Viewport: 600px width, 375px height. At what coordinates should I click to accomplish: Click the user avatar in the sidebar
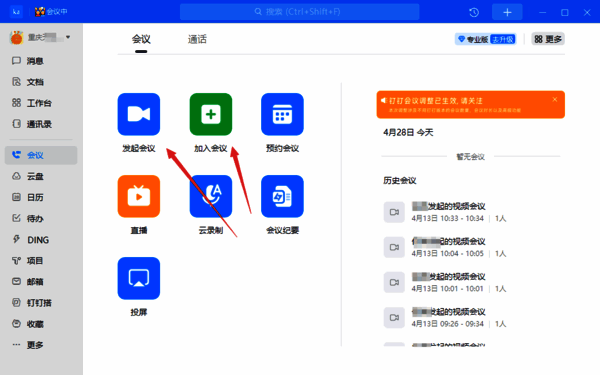(16, 38)
